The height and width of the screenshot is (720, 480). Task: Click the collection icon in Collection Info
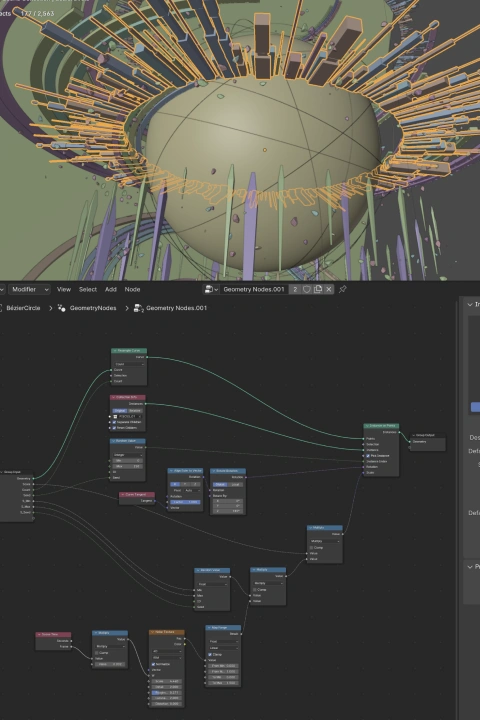click(x=116, y=416)
